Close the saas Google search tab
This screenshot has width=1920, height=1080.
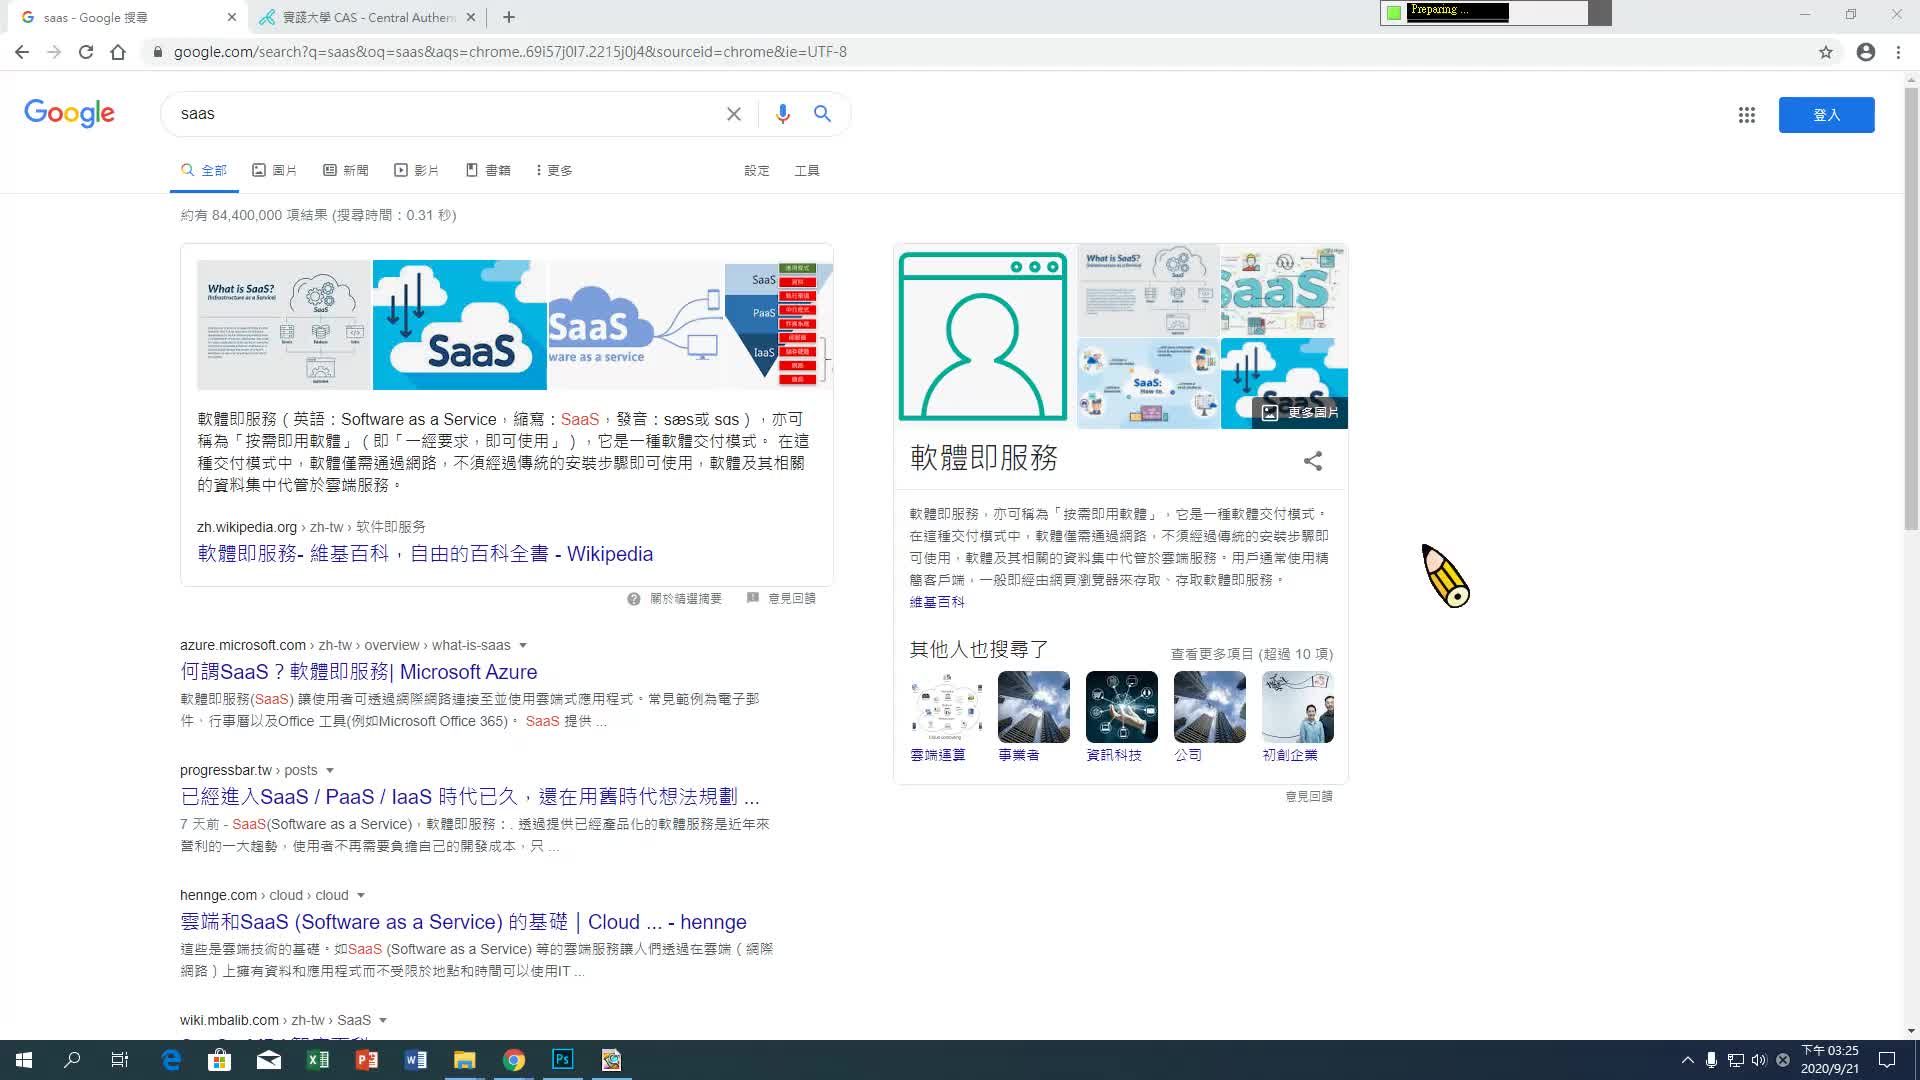pos(232,17)
